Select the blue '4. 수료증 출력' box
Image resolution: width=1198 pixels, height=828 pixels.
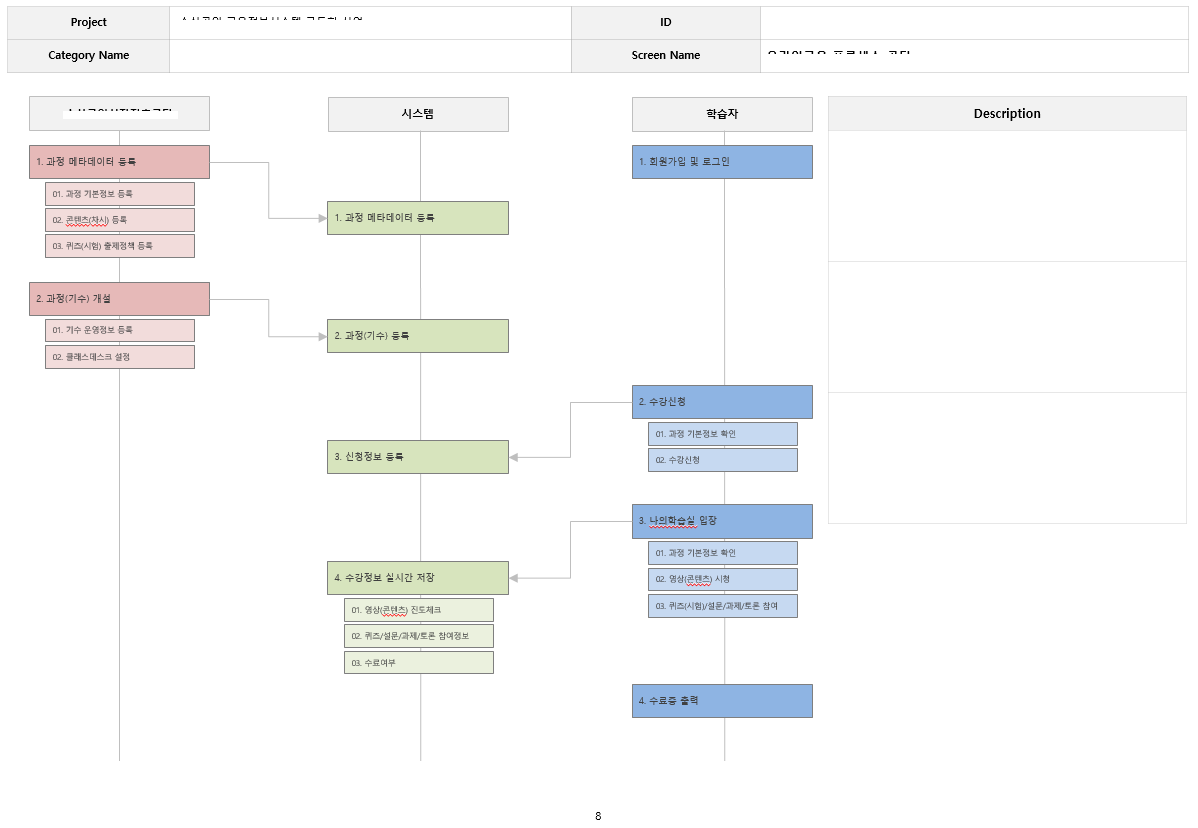pyautogui.click(x=722, y=701)
